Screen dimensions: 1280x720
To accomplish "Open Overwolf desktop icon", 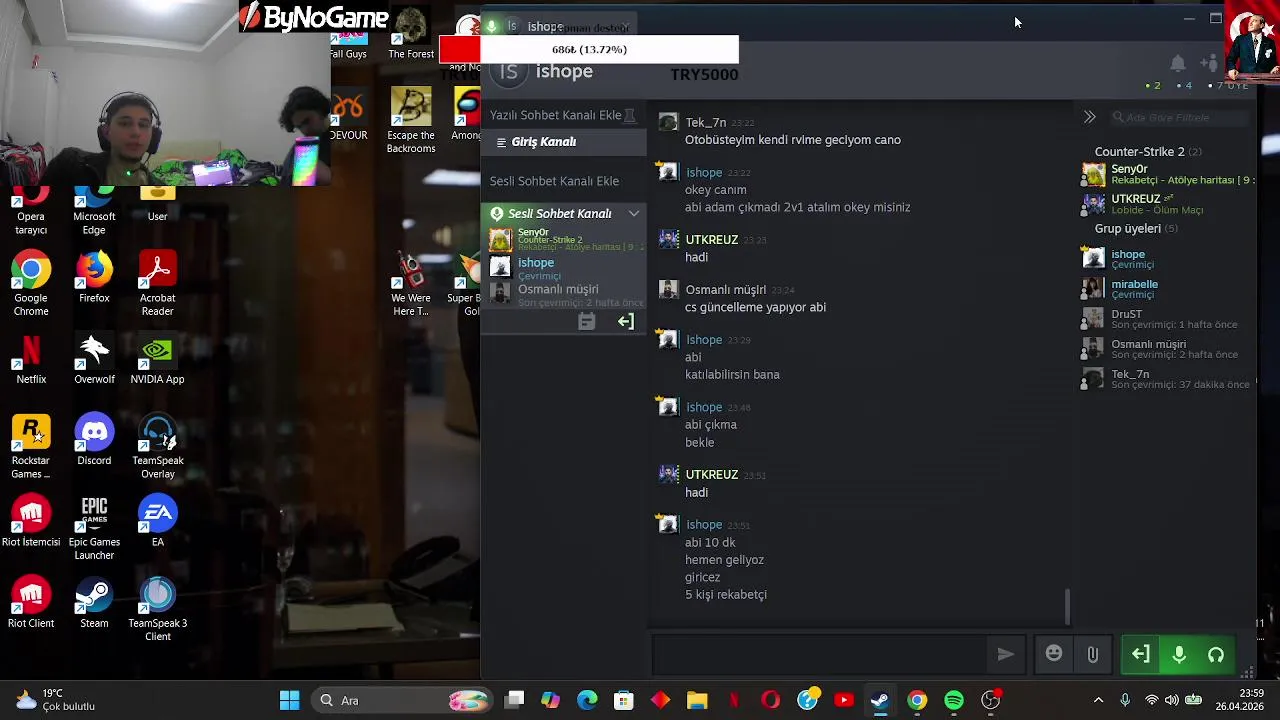I will (x=94, y=359).
